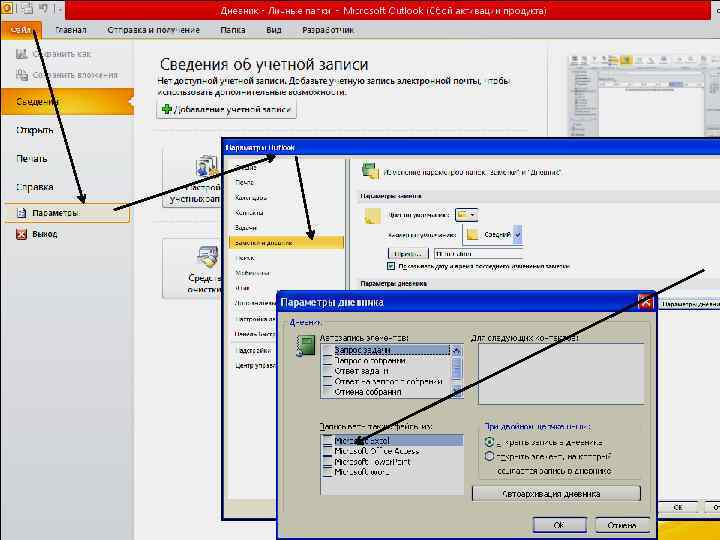Screen dimensions: 720x540
Task: Click the Save As icon in backstage menu
Action: pyautogui.click(x=22, y=54)
